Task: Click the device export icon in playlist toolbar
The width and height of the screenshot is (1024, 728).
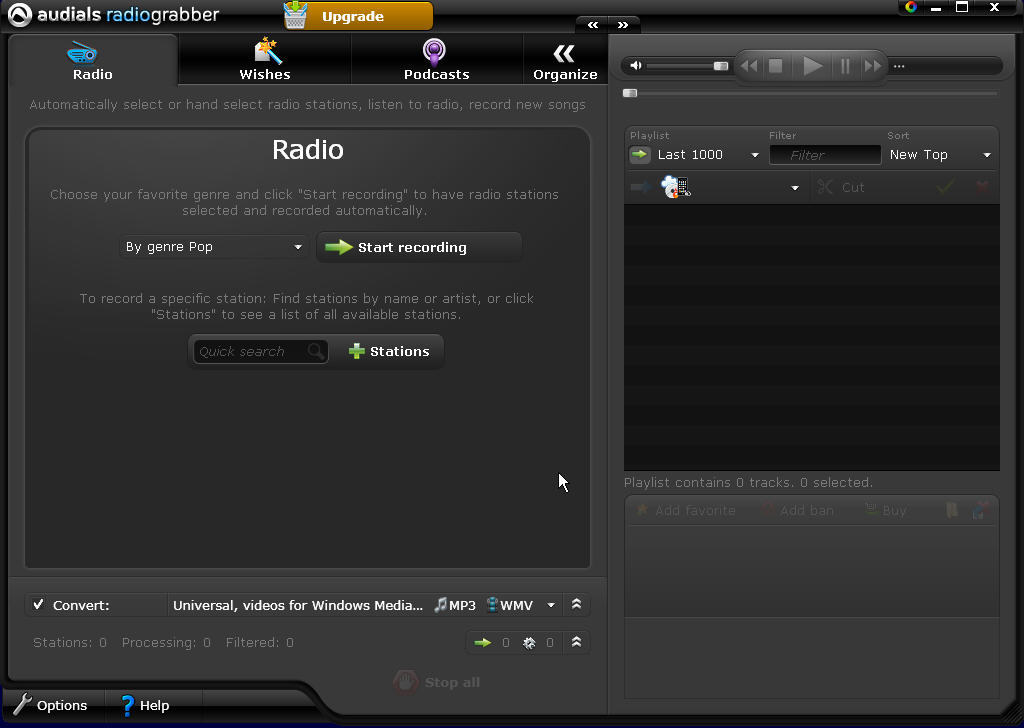Action: pos(676,187)
